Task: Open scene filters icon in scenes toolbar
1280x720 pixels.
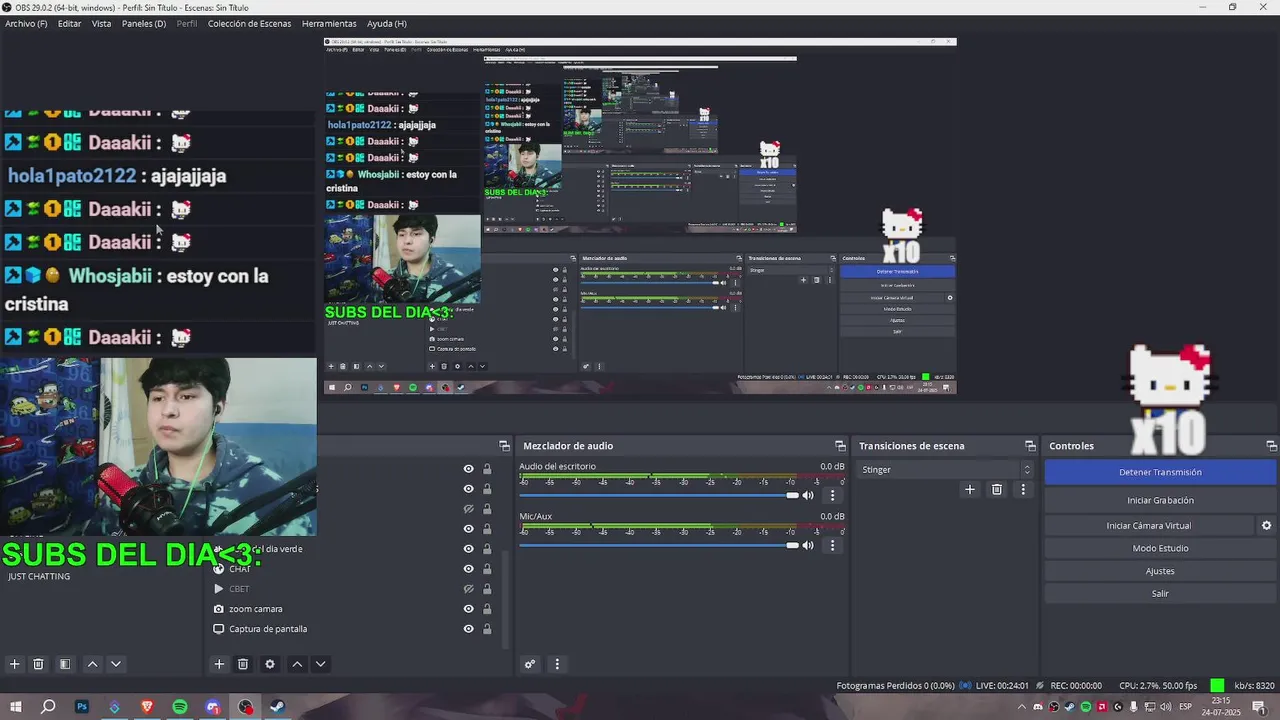Action: [65, 664]
